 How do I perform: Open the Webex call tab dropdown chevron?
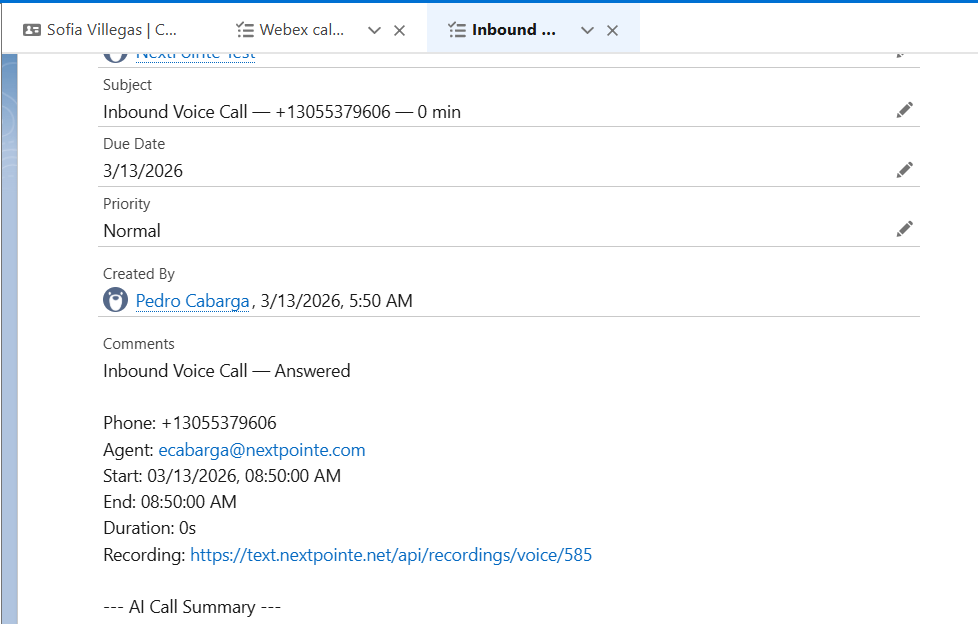(373, 29)
